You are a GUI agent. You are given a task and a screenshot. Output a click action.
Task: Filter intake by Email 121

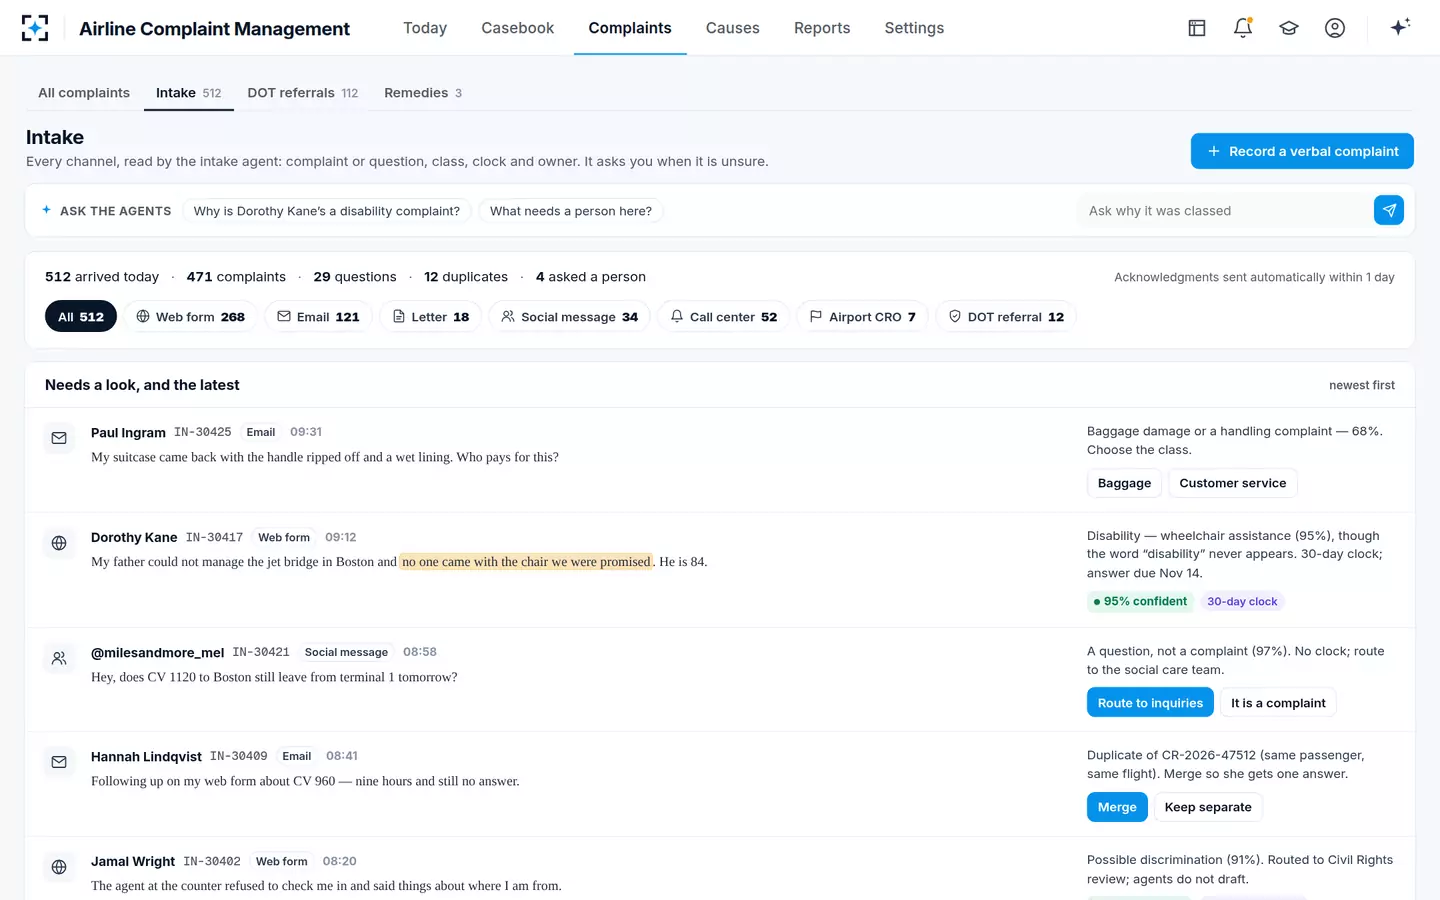pyautogui.click(x=318, y=317)
